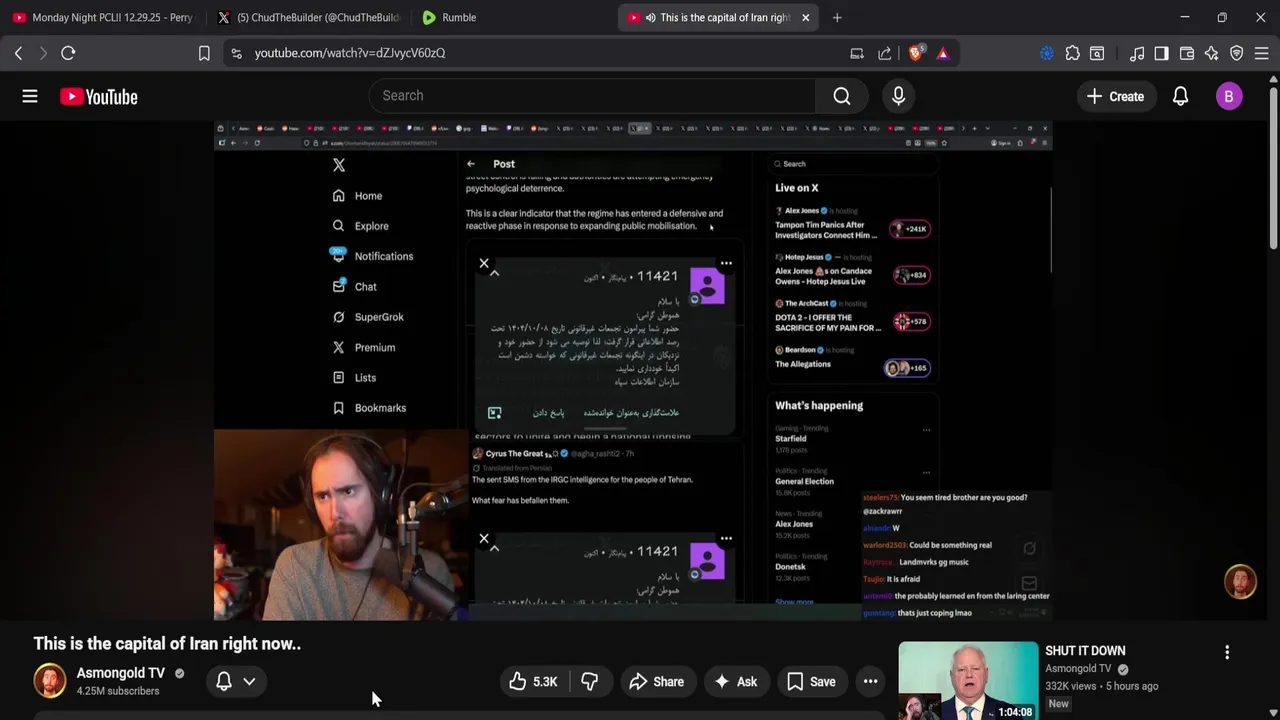Image resolution: width=1280 pixels, height=720 pixels.
Task: Open Brave Rewards triangle icon
Action: point(943,53)
